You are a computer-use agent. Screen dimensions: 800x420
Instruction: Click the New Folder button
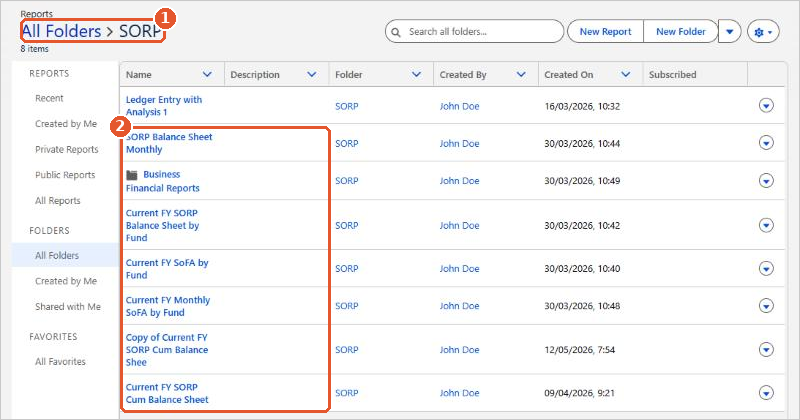coord(681,32)
